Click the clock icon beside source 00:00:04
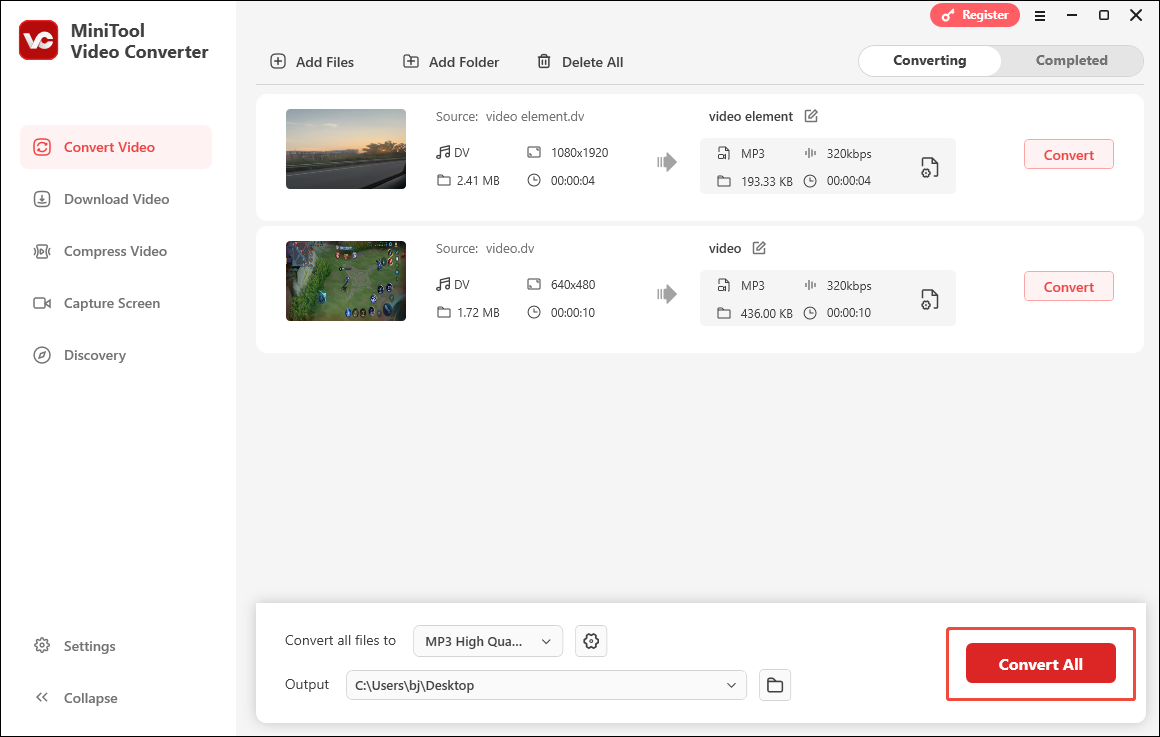This screenshot has width=1160, height=737. tap(533, 180)
